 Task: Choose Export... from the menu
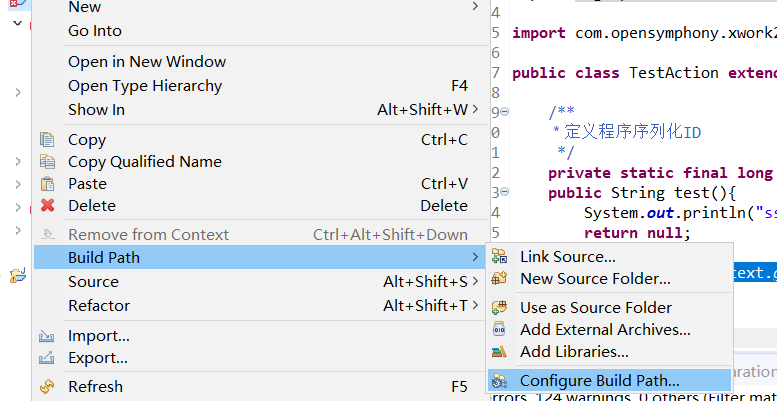click(260, 358)
